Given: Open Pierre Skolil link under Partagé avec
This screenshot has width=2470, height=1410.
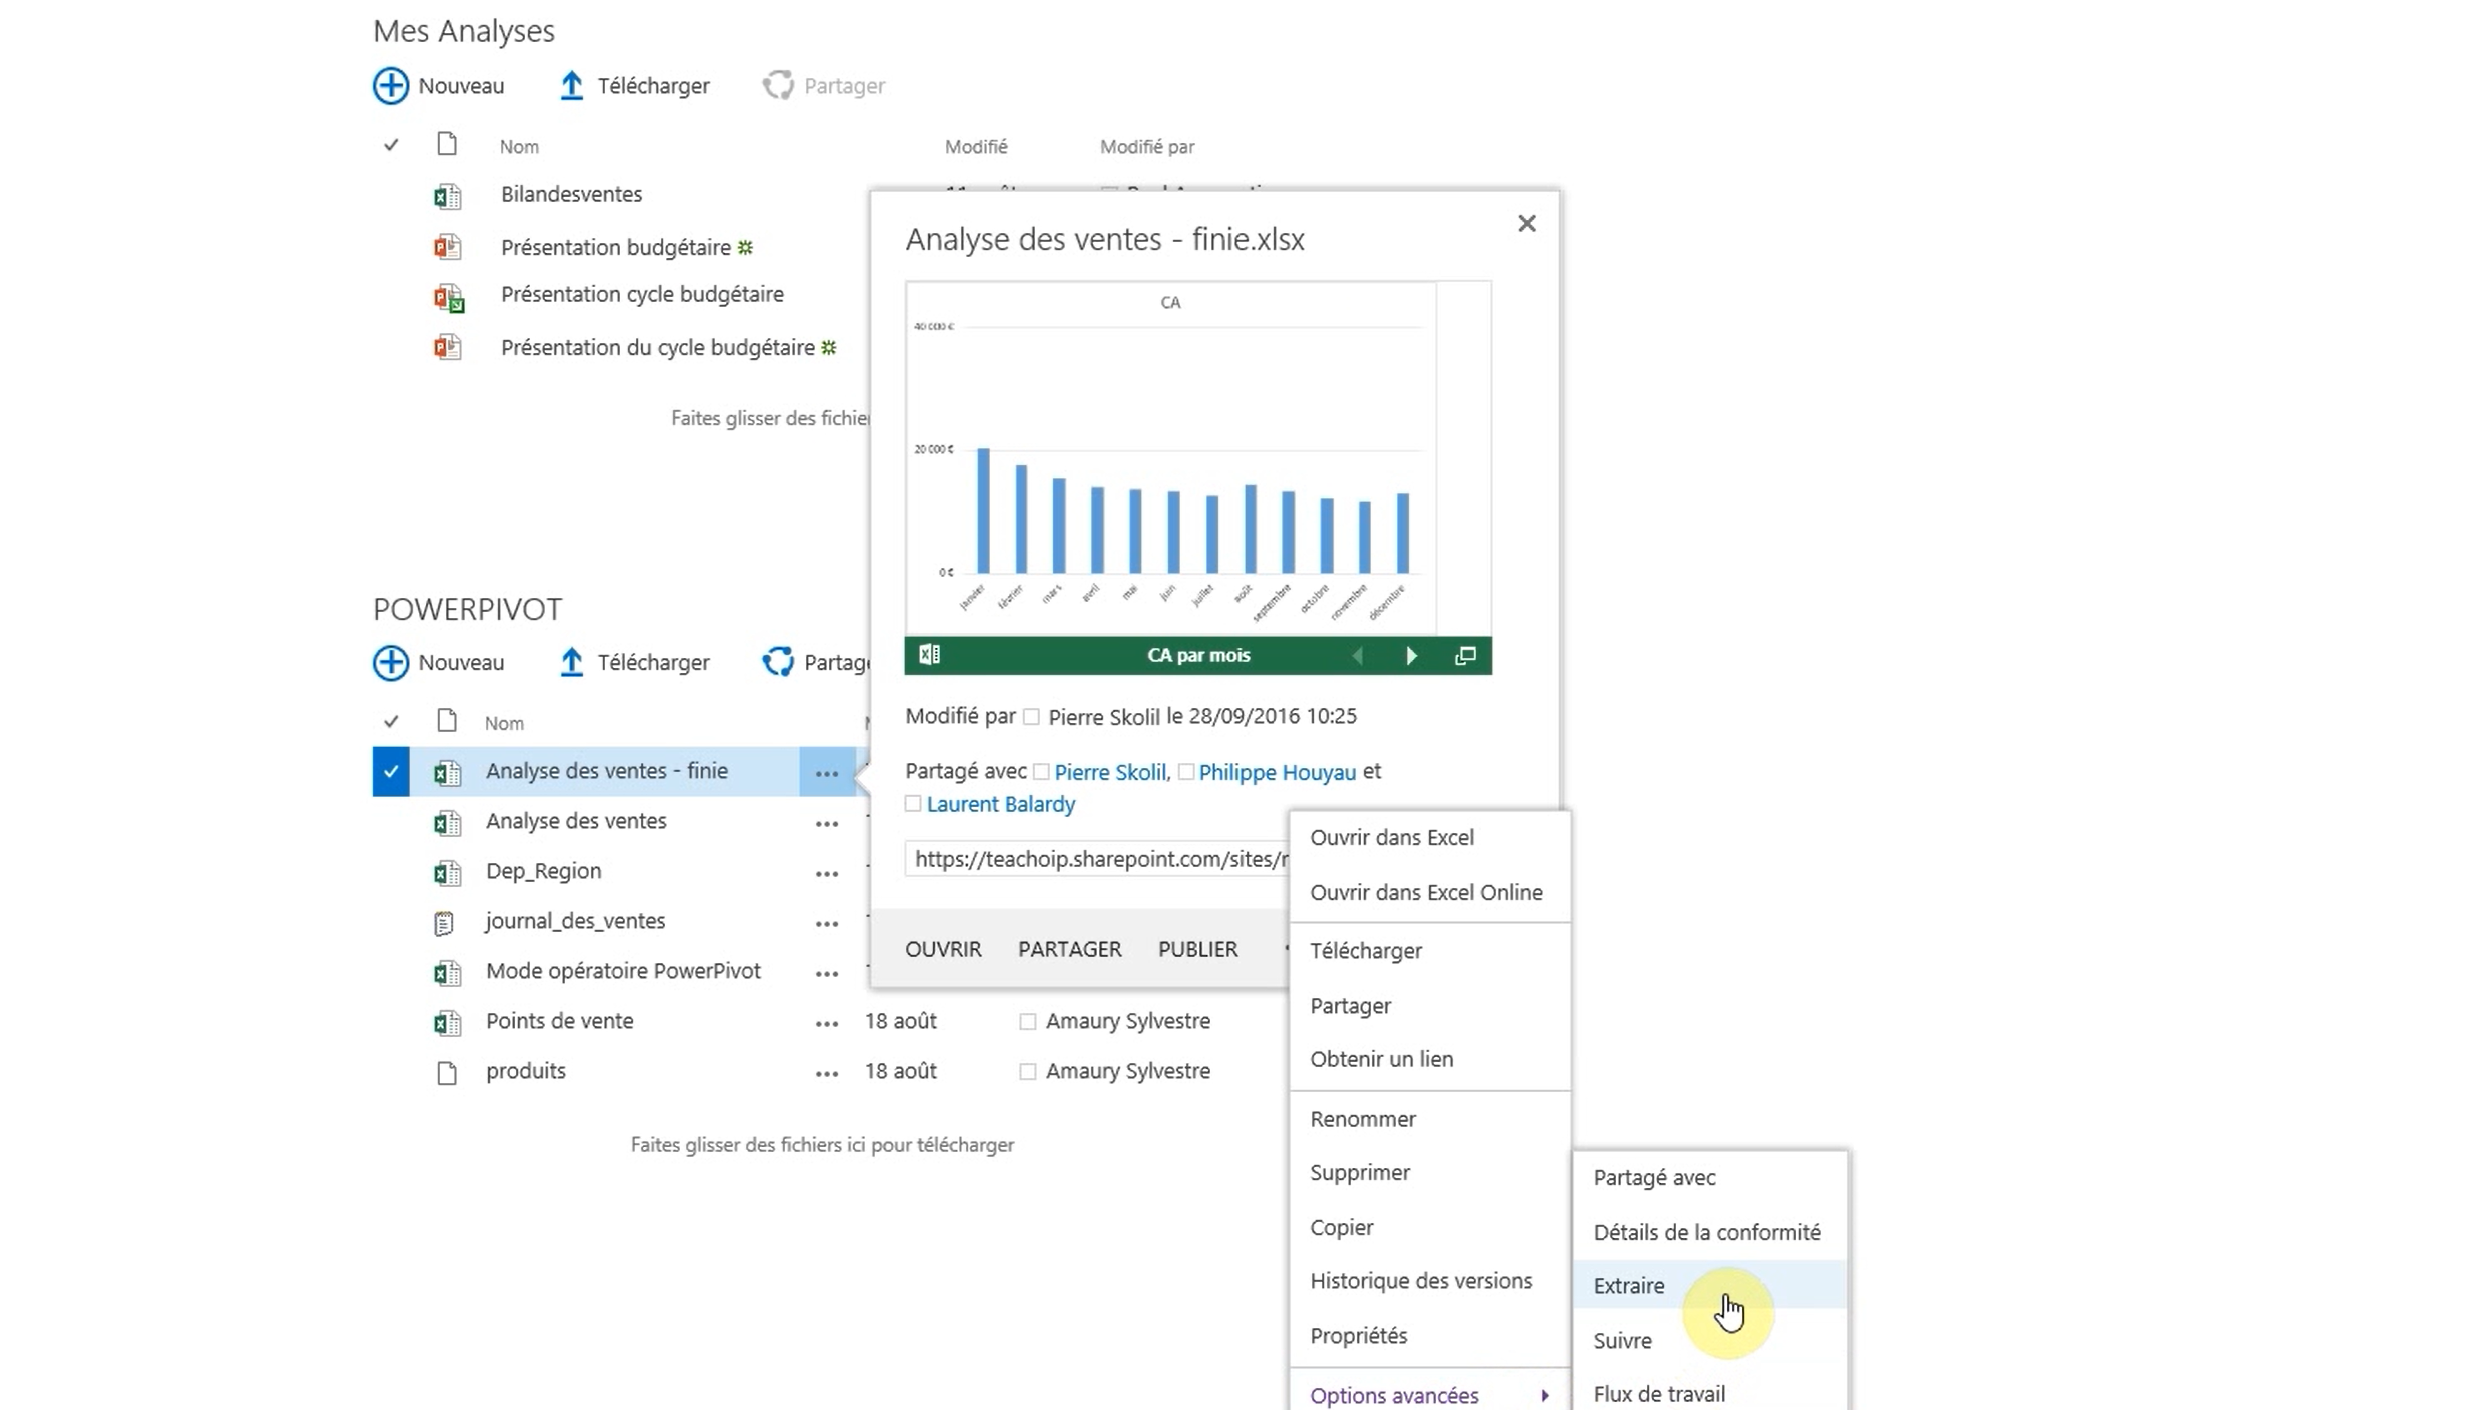Looking at the screenshot, I should pos(1110,772).
